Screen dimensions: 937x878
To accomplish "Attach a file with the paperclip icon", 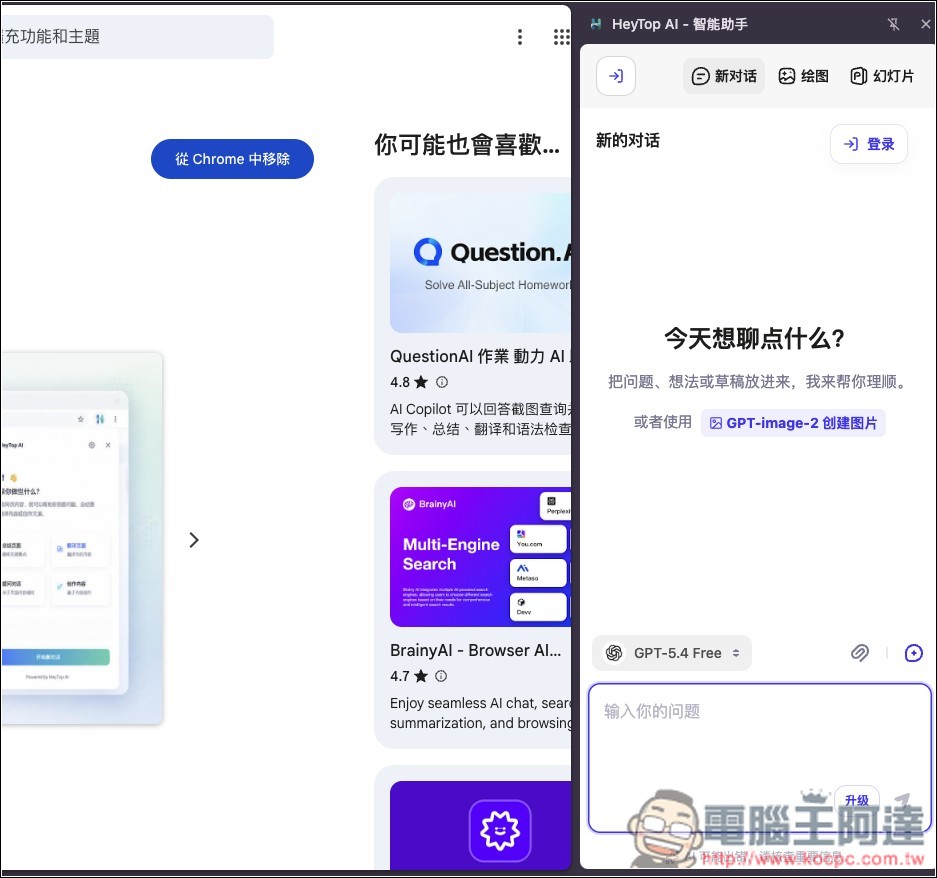I will click(859, 653).
